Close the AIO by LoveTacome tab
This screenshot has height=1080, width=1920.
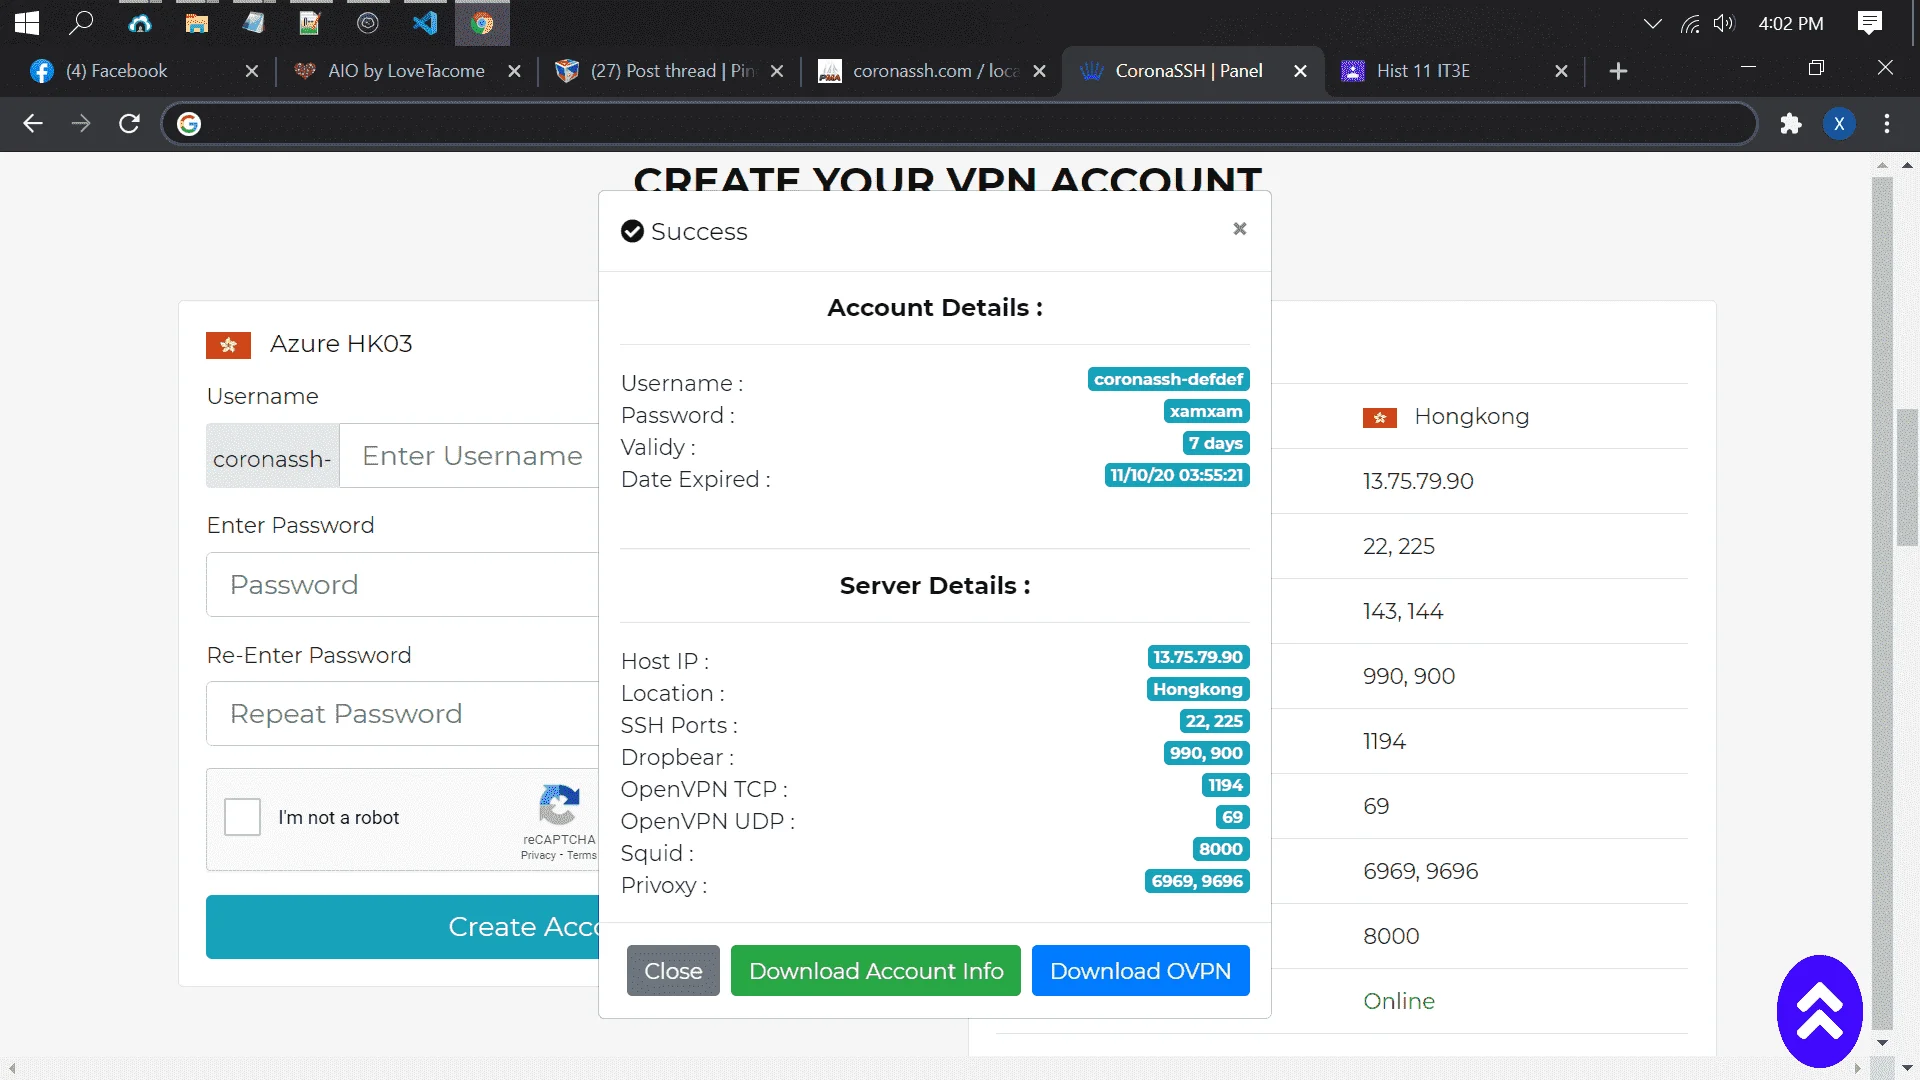coord(514,71)
